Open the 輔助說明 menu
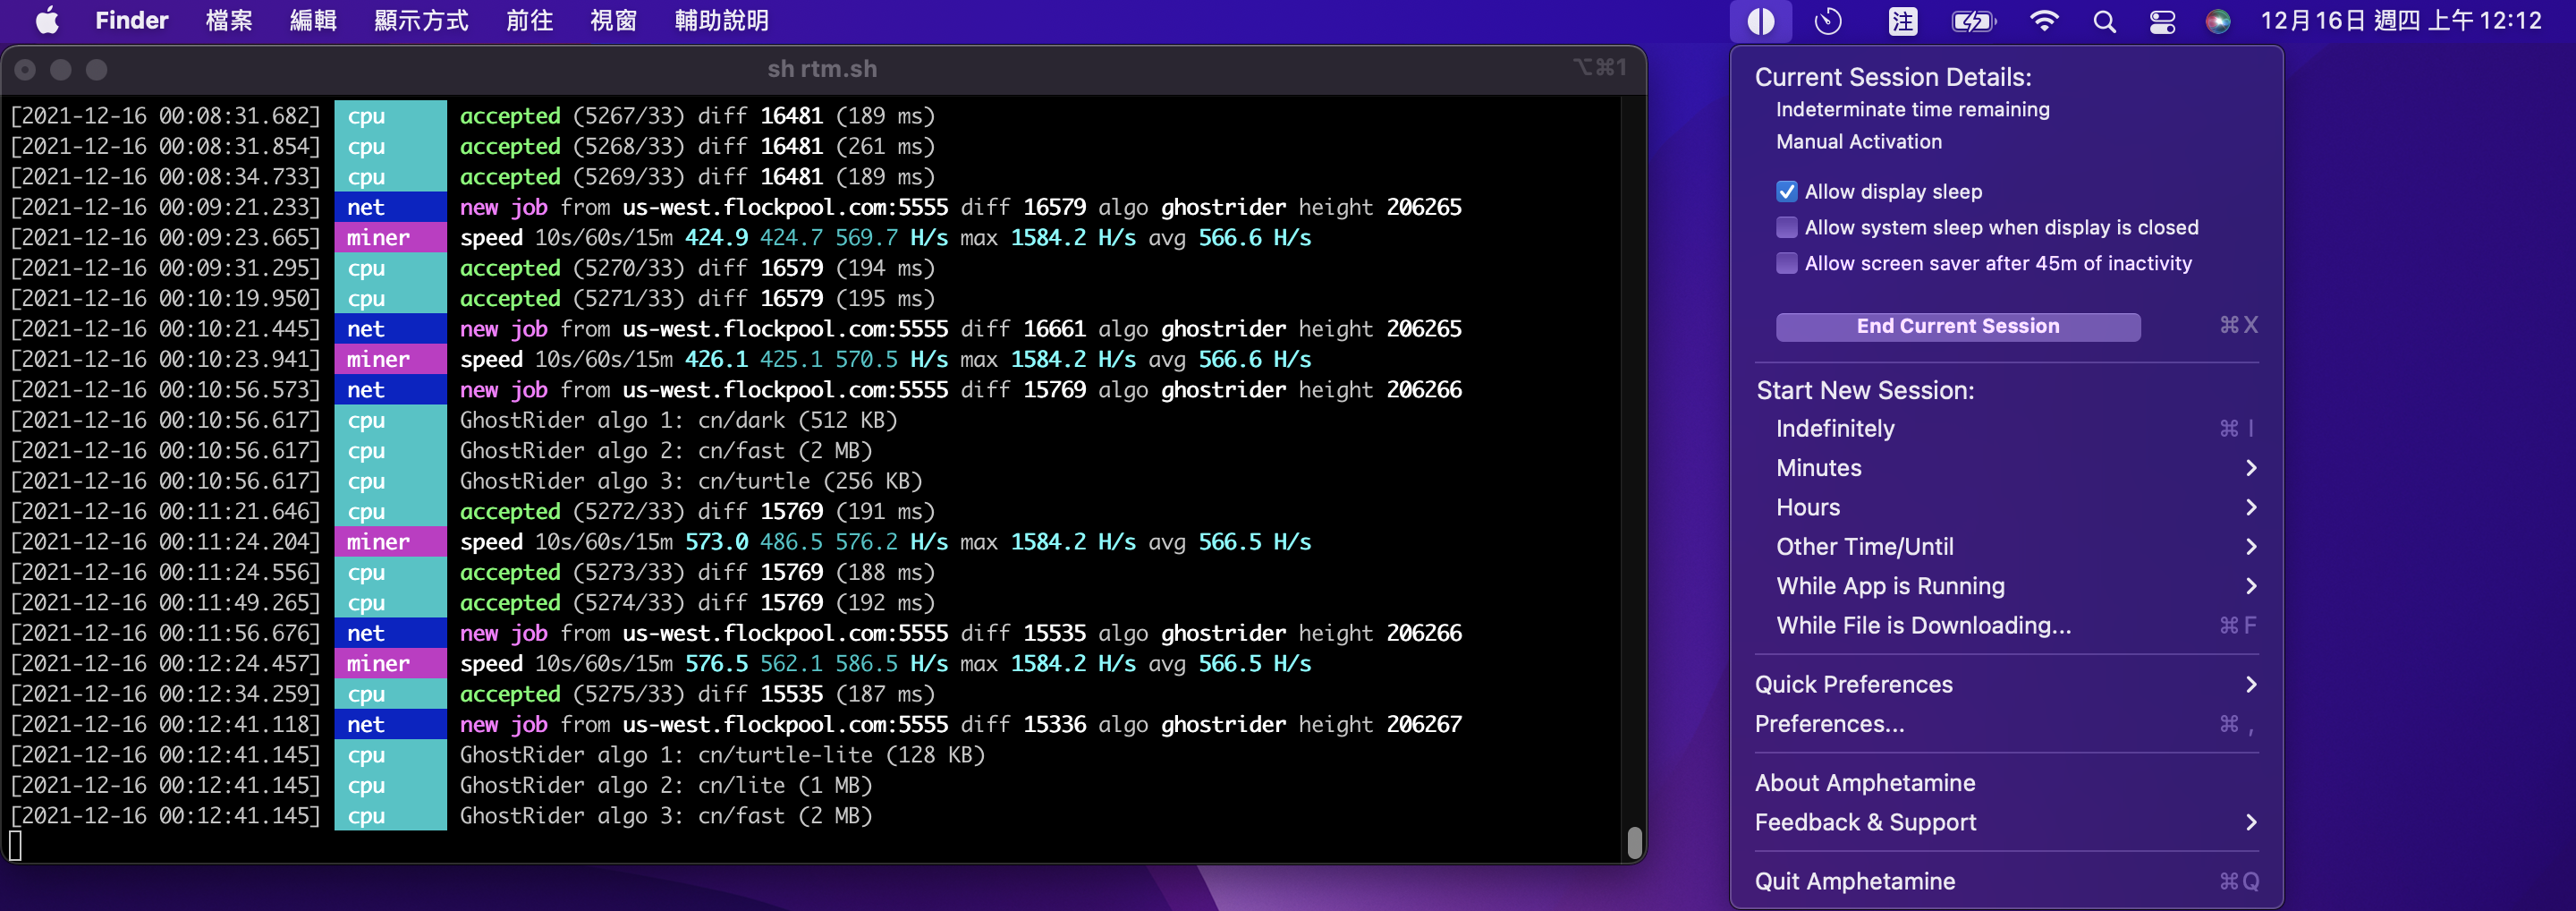Screen dimensions: 2576x911 (x=721, y=21)
